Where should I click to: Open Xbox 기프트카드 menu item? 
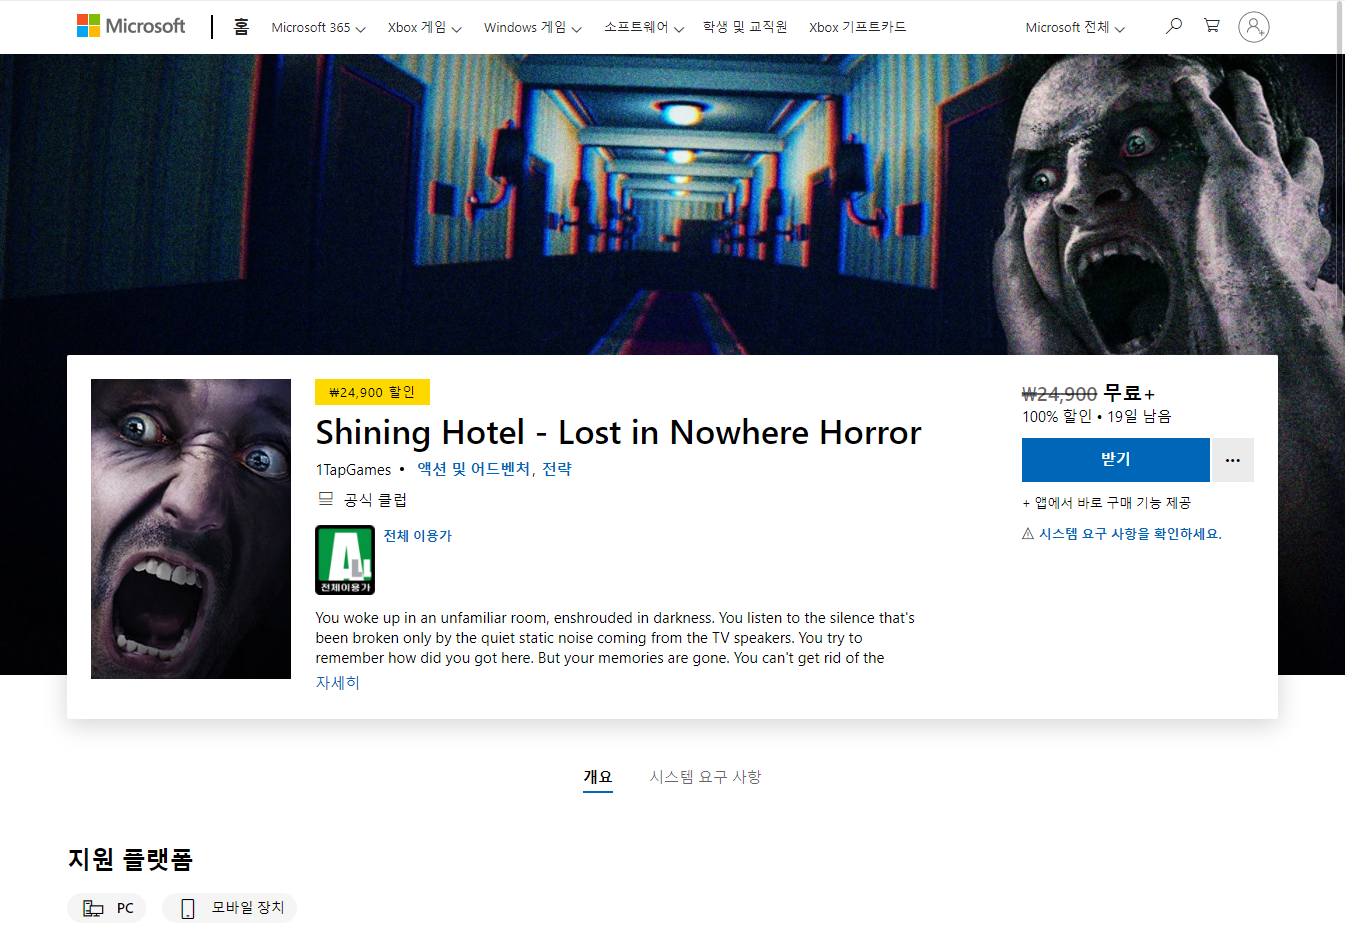click(858, 27)
